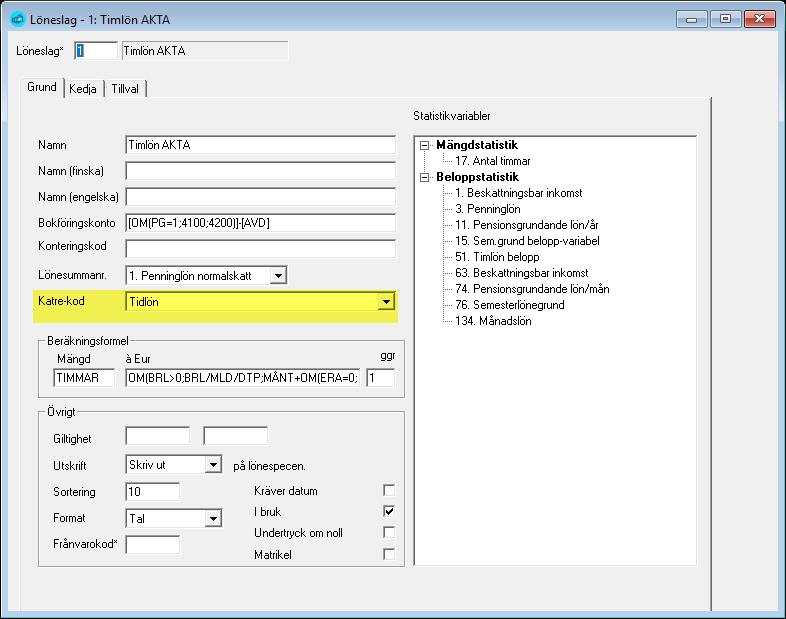Tick the Matrikel checkbox

point(388,554)
